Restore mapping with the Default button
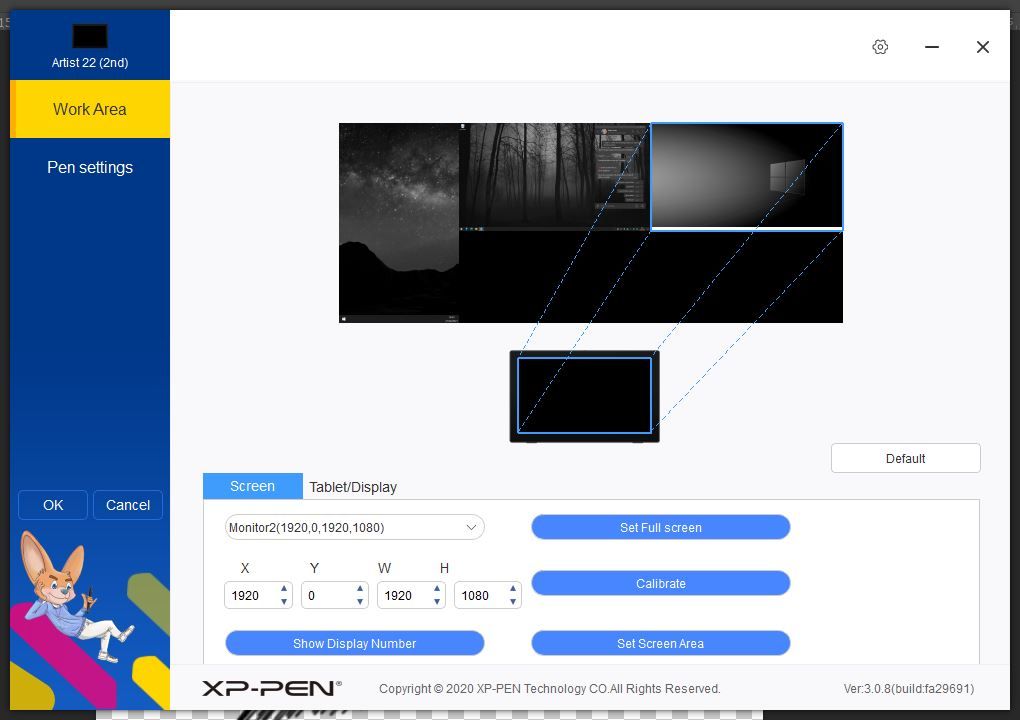This screenshot has width=1020, height=720. coord(904,458)
